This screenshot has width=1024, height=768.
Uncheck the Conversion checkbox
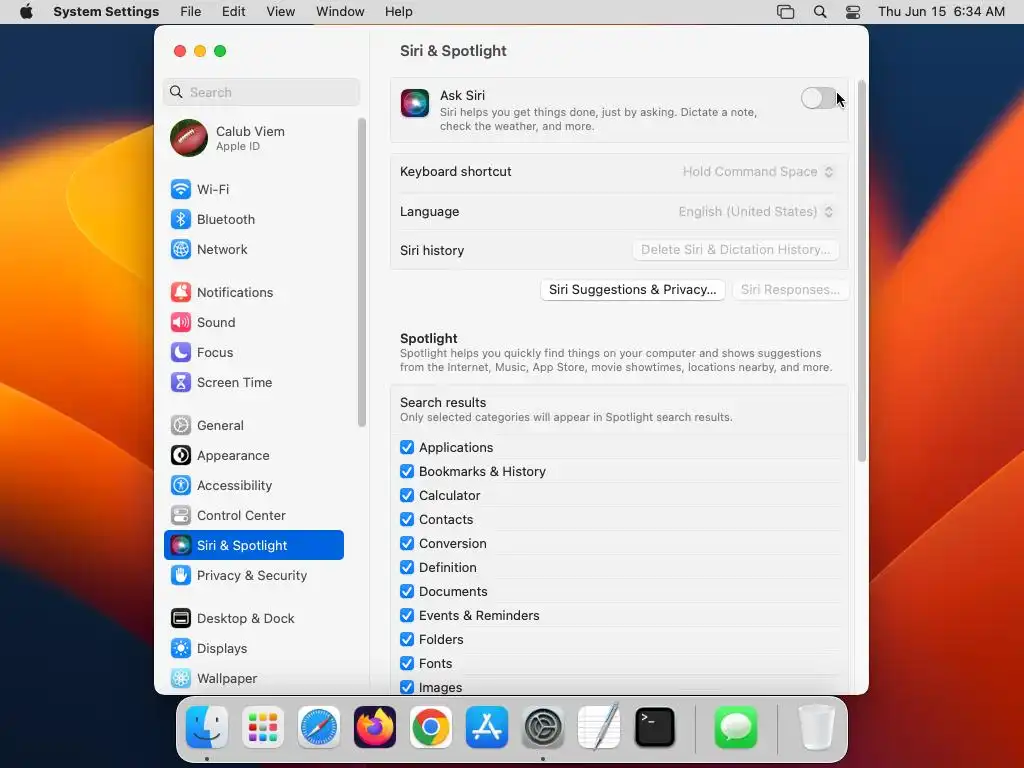(407, 543)
